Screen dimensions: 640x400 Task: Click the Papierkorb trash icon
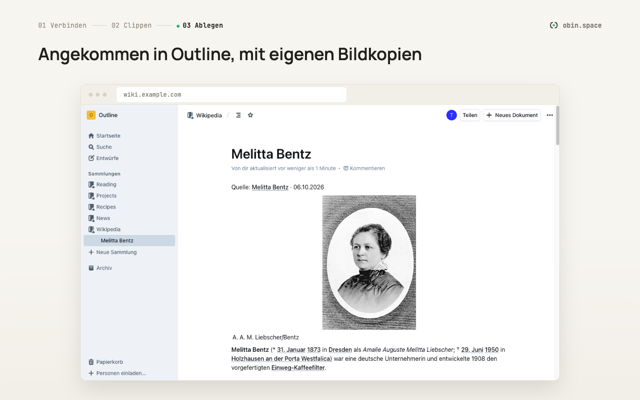pos(91,362)
